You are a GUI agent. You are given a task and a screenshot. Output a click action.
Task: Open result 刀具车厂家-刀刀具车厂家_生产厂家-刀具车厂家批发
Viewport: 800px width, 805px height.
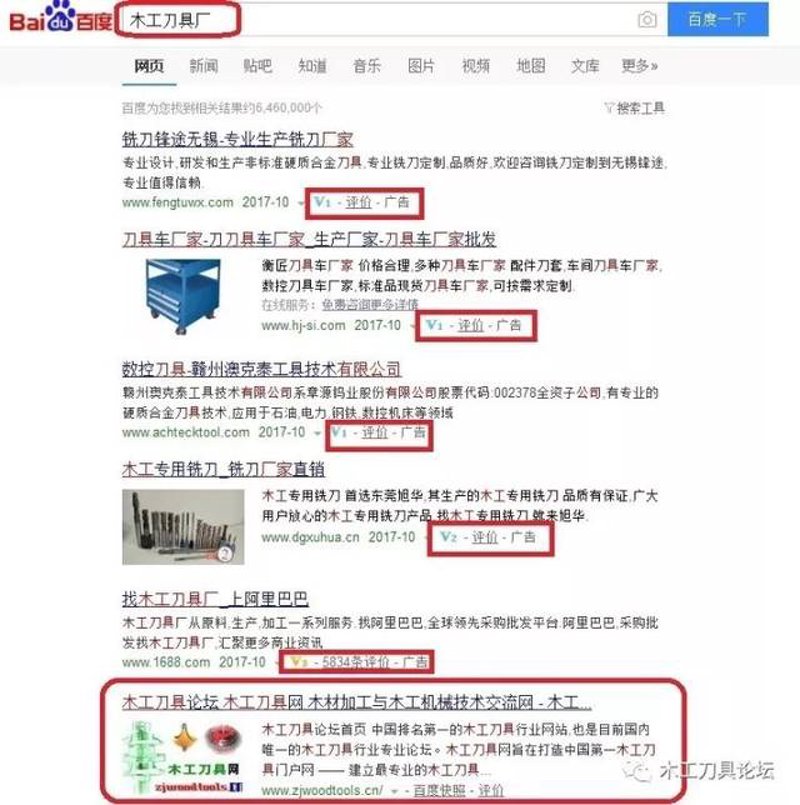pyautogui.click(x=309, y=239)
